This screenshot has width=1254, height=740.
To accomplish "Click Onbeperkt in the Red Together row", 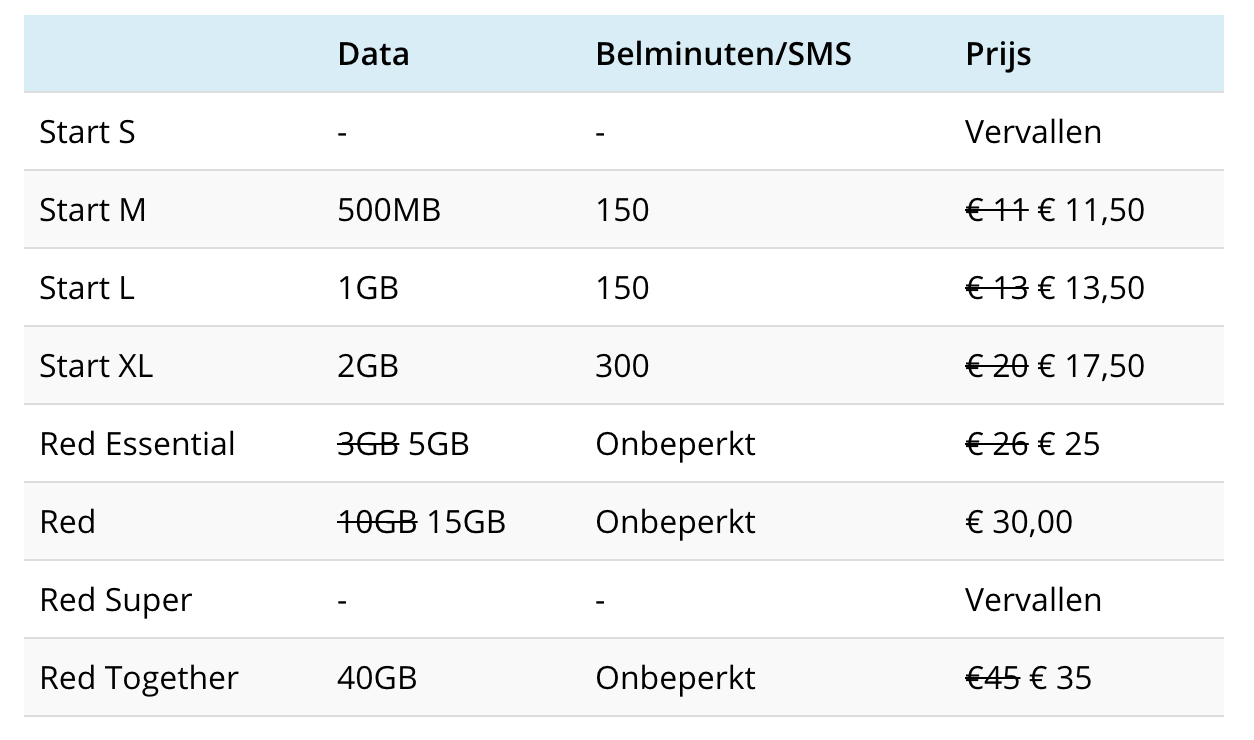I will click(675, 678).
